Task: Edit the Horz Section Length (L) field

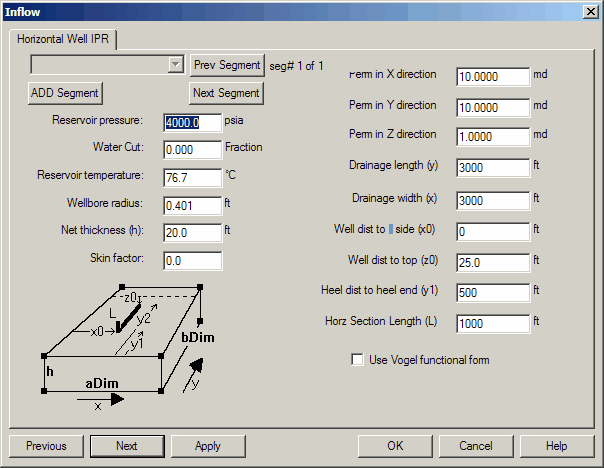Action: coord(493,324)
